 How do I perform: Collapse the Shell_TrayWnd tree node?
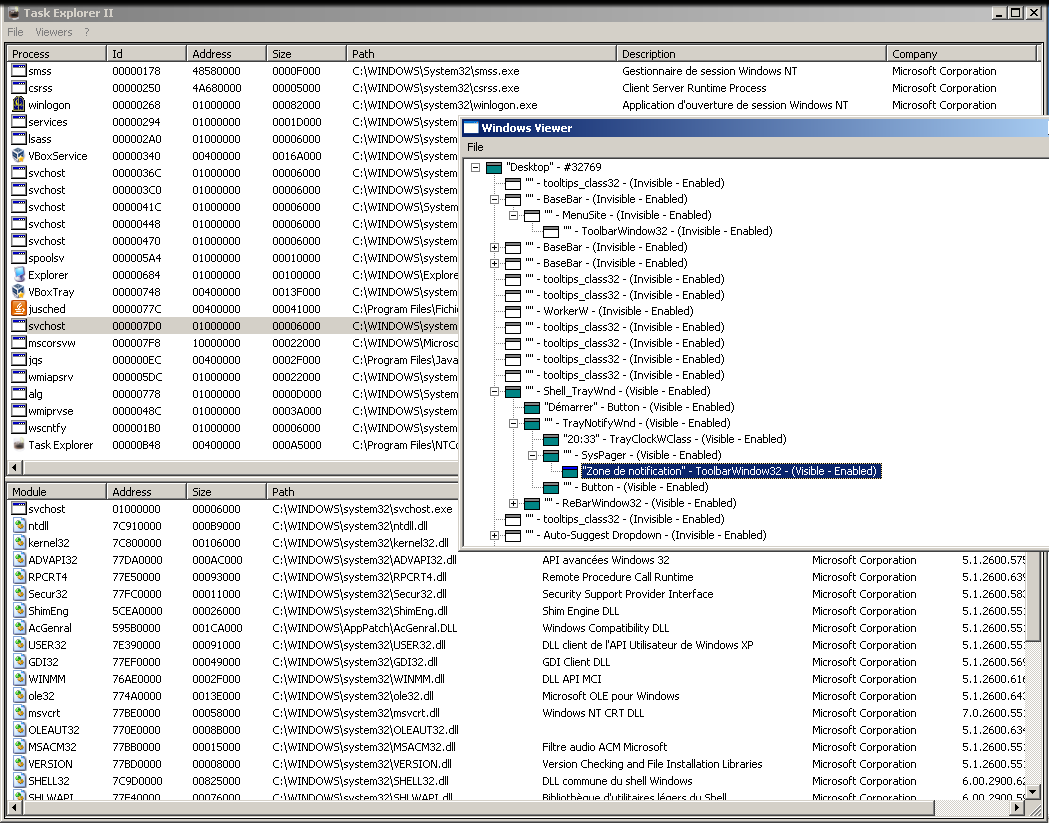tap(495, 391)
